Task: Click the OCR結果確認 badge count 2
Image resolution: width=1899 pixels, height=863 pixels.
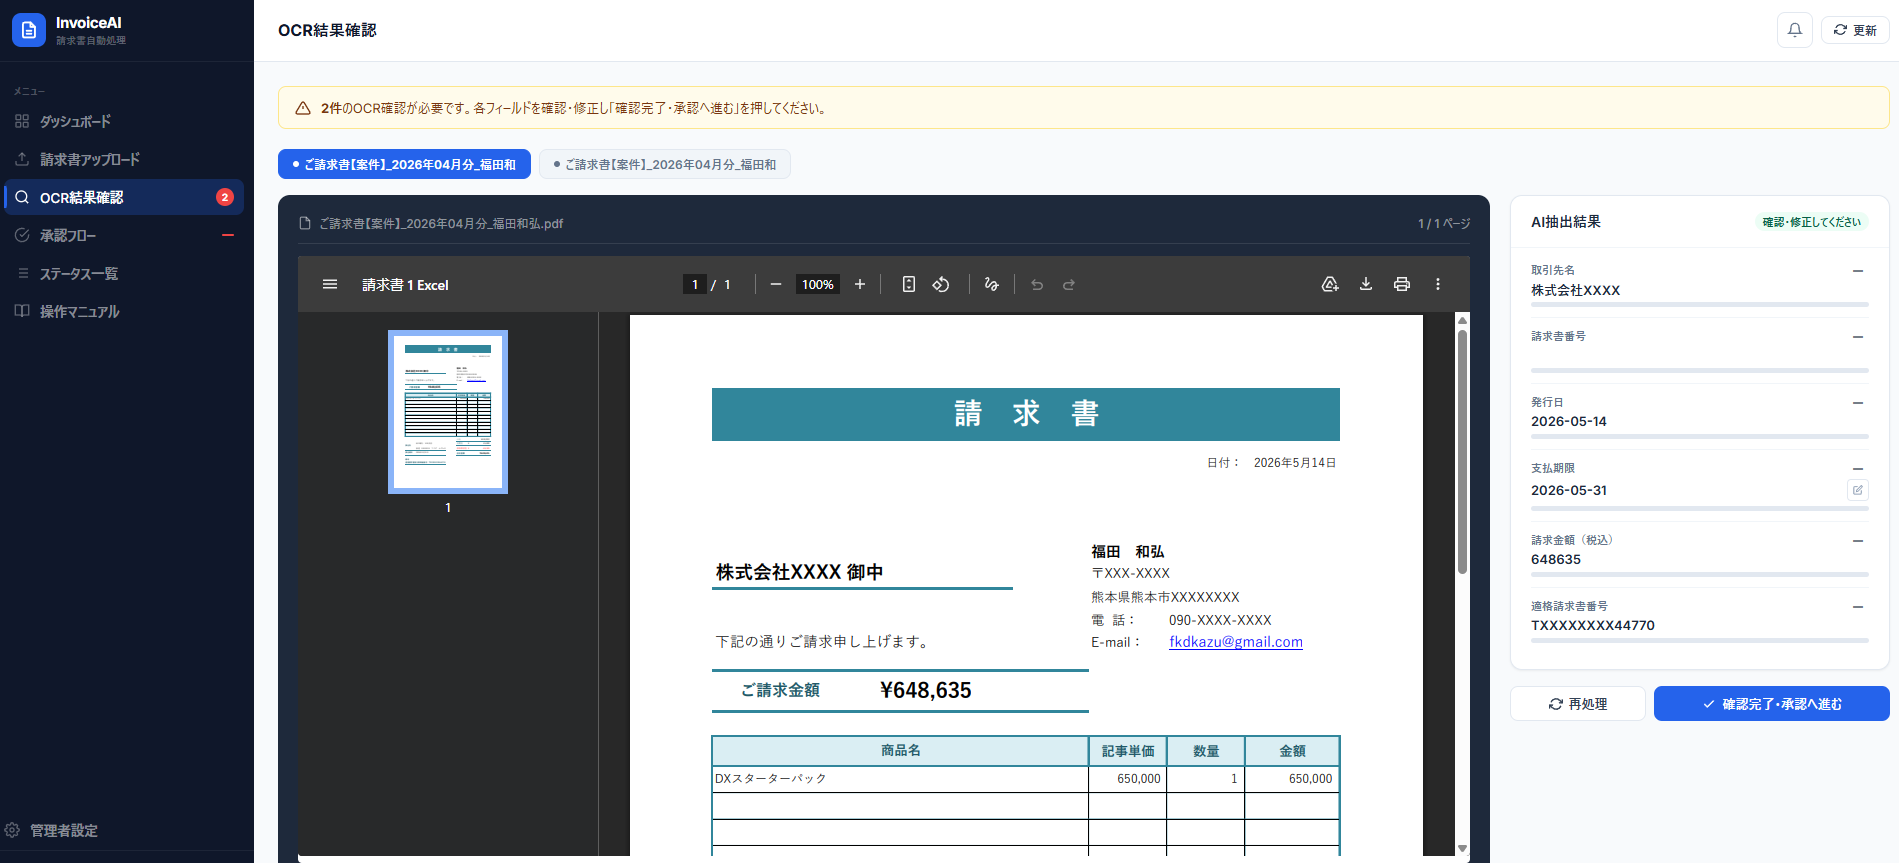Action: tap(225, 197)
